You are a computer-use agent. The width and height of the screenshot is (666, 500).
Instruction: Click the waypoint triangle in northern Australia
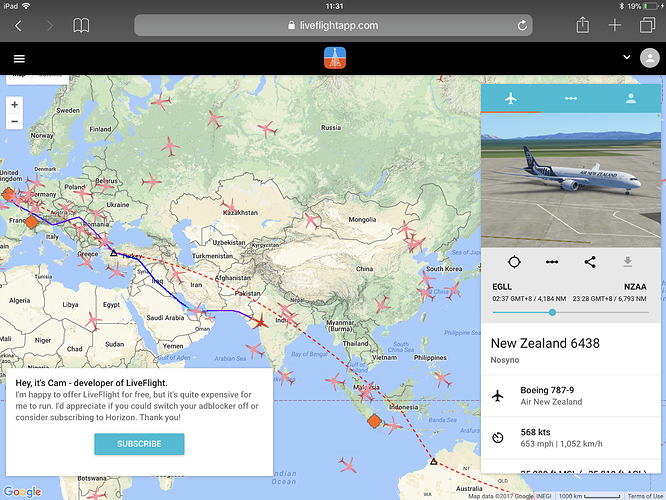(433, 461)
